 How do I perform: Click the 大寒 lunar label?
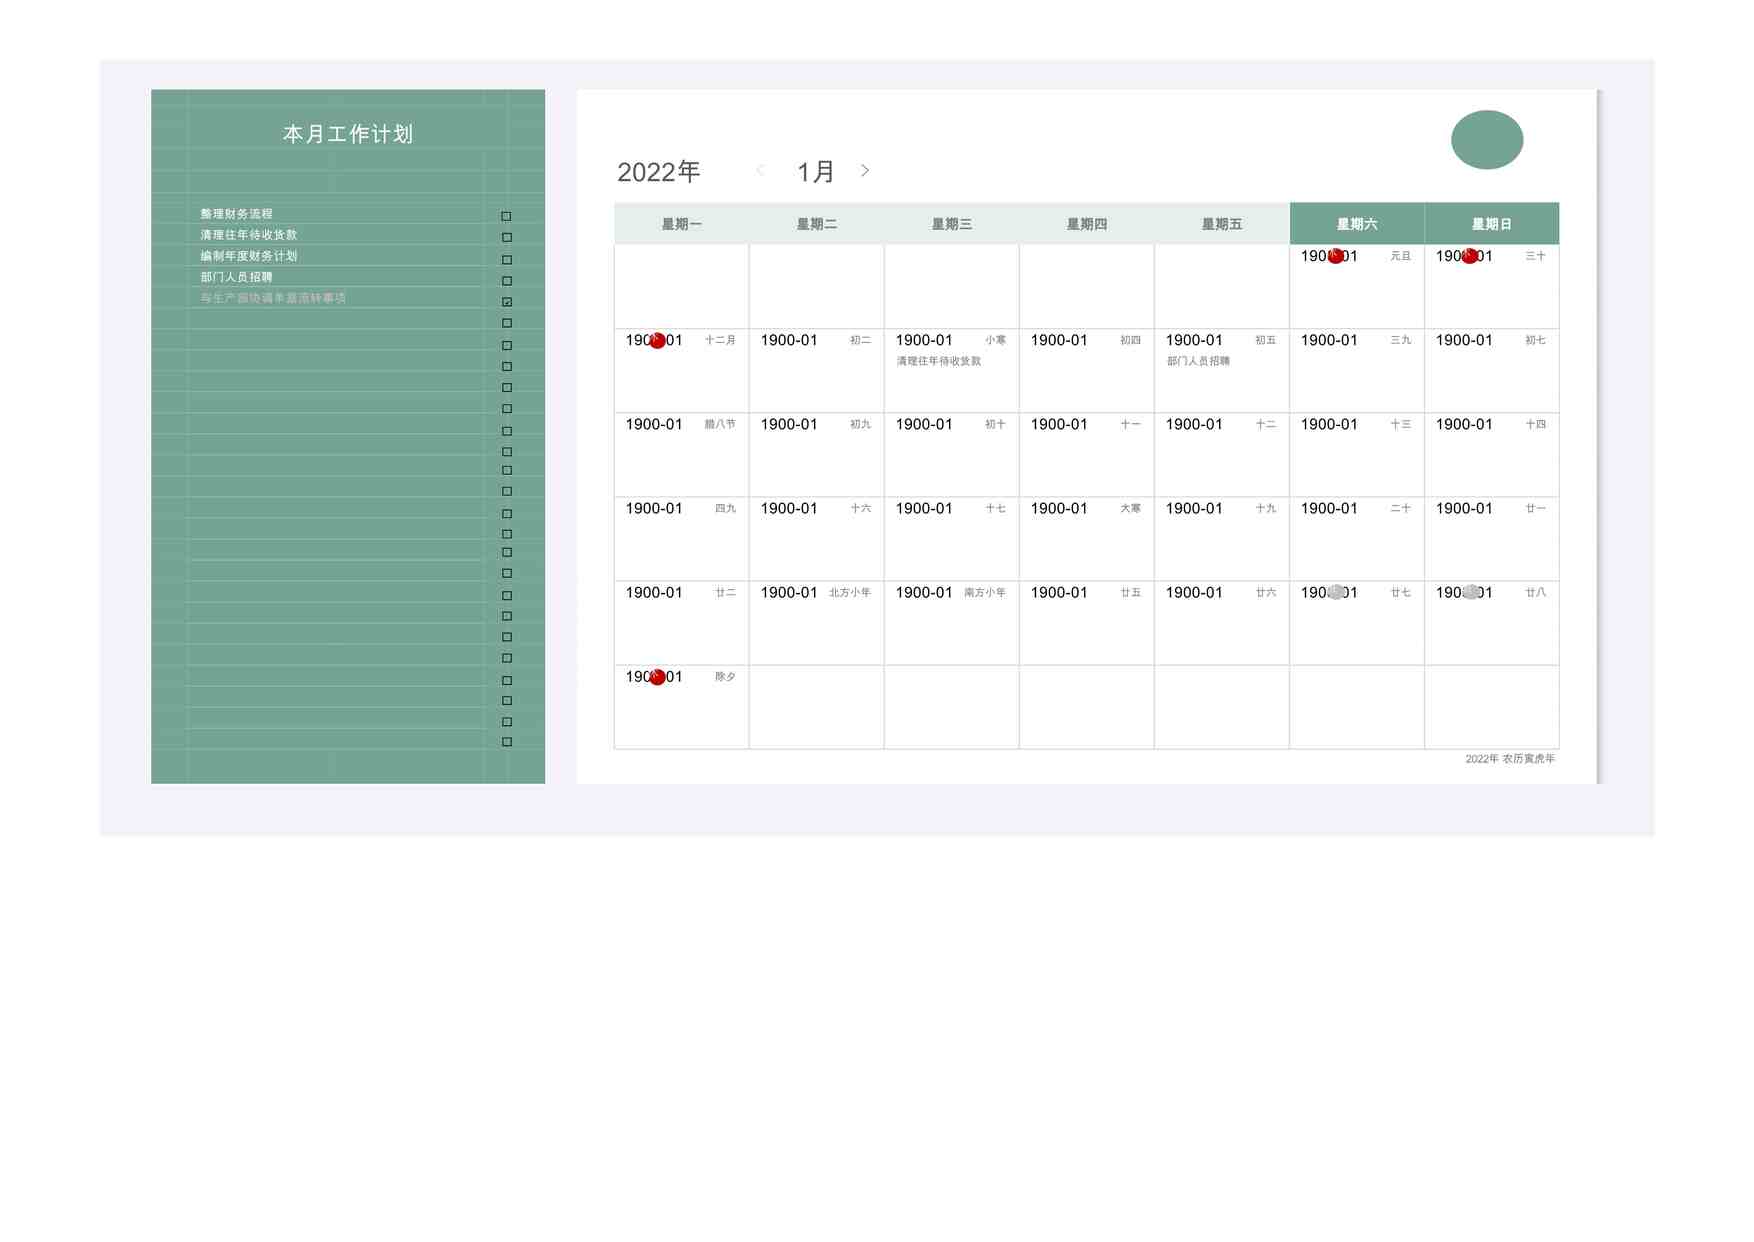pos(1130,509)
